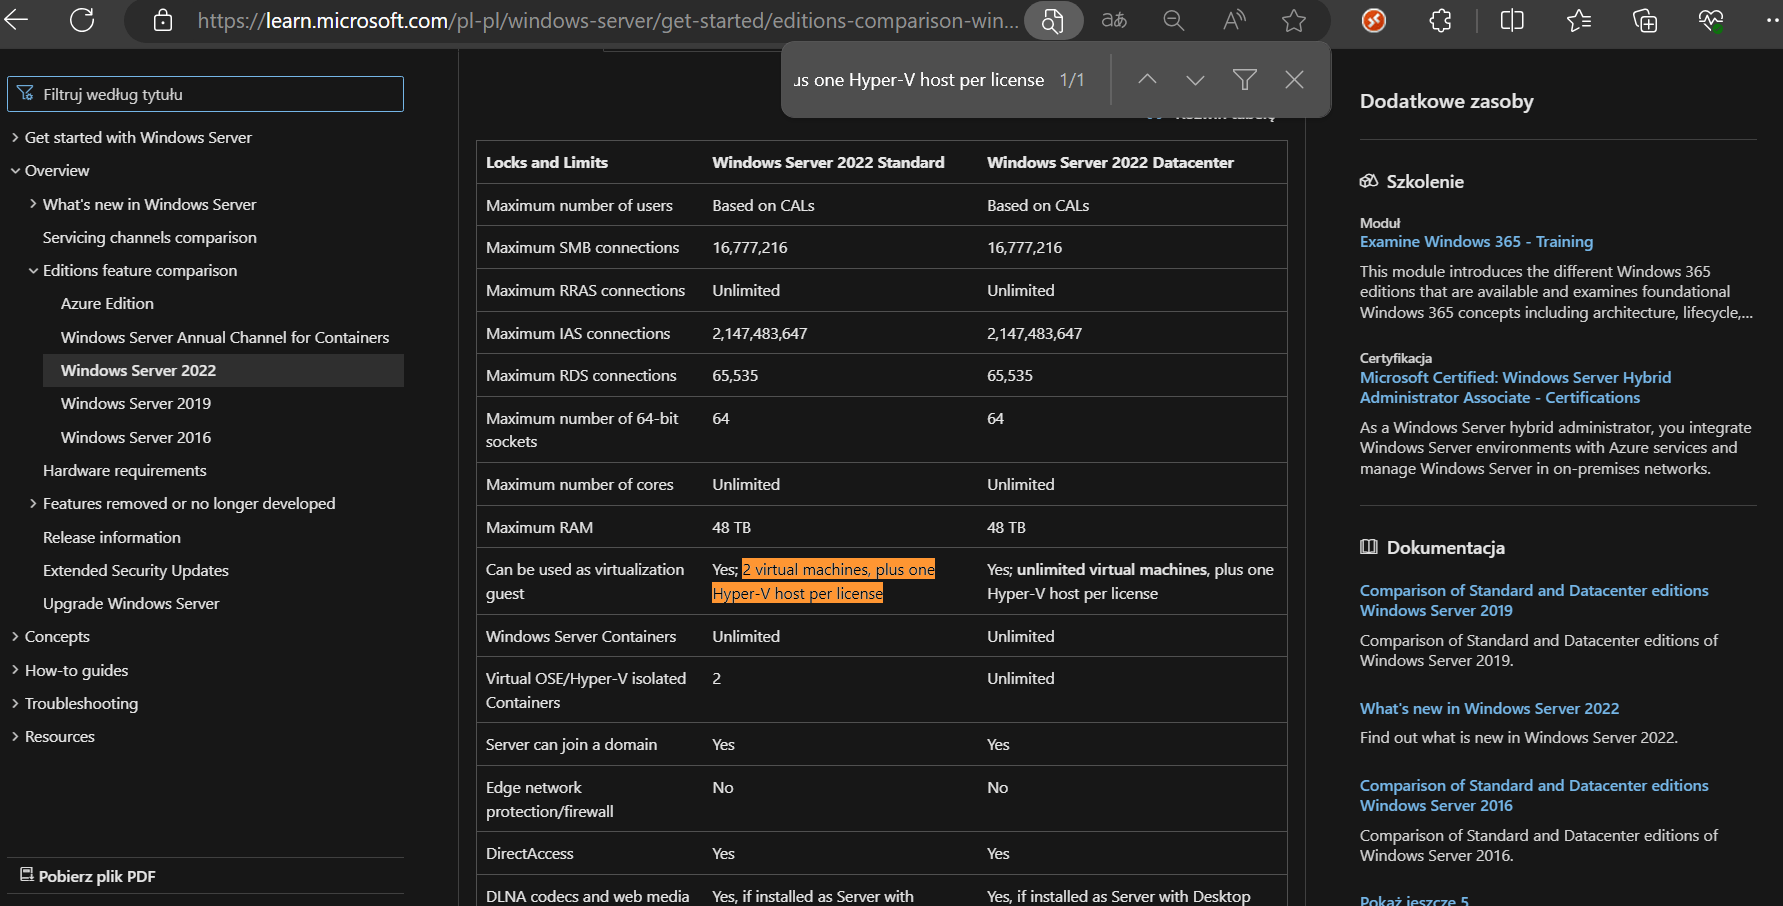Expand the How-to guides section
Image resolution: width=1783 pixels, height=906 pixels.
coord(15,670)
